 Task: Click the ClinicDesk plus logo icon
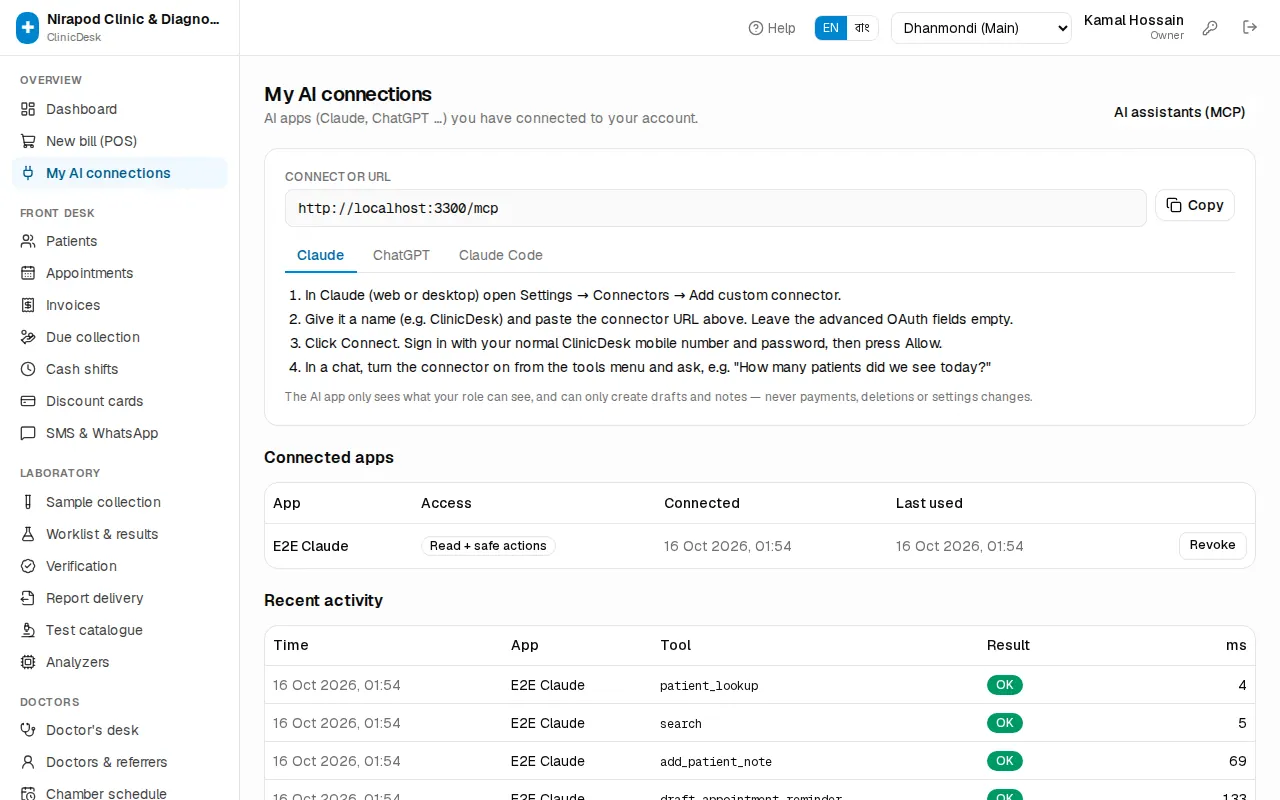pos(28,28)
